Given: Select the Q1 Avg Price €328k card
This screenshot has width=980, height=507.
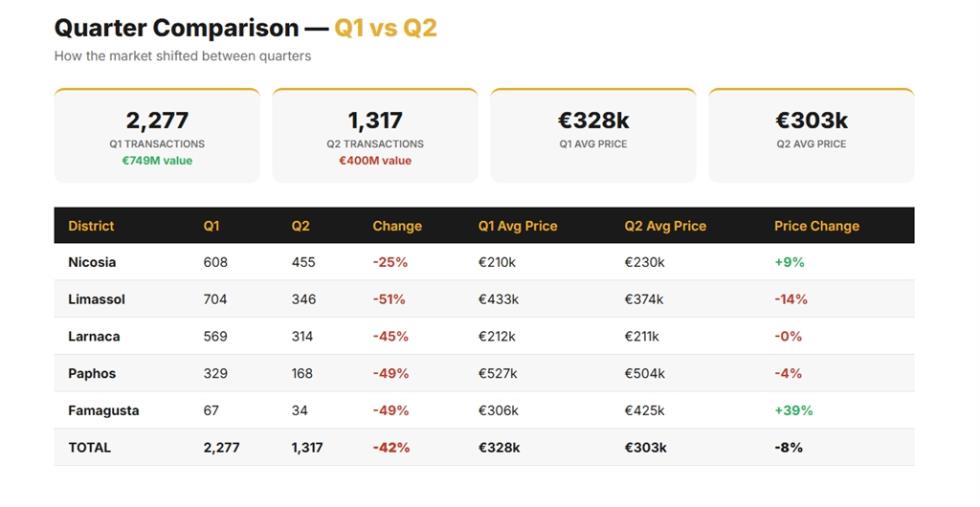Looking at the screenshot, I should pyautogui.click(x=593, y=136).
